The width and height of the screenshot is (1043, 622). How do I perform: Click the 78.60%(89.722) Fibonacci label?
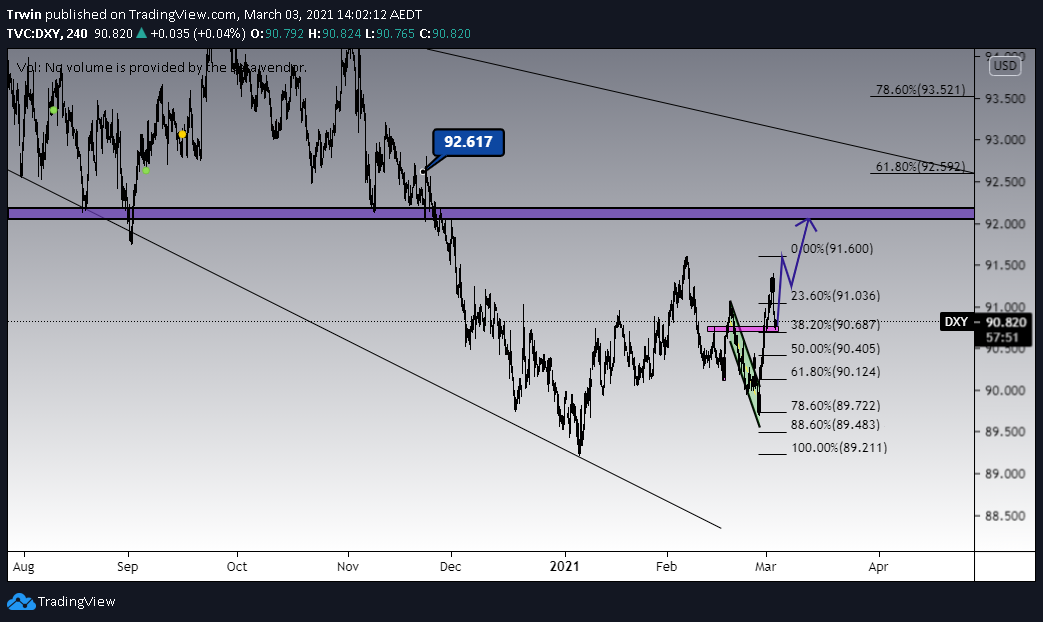(835, 405)
